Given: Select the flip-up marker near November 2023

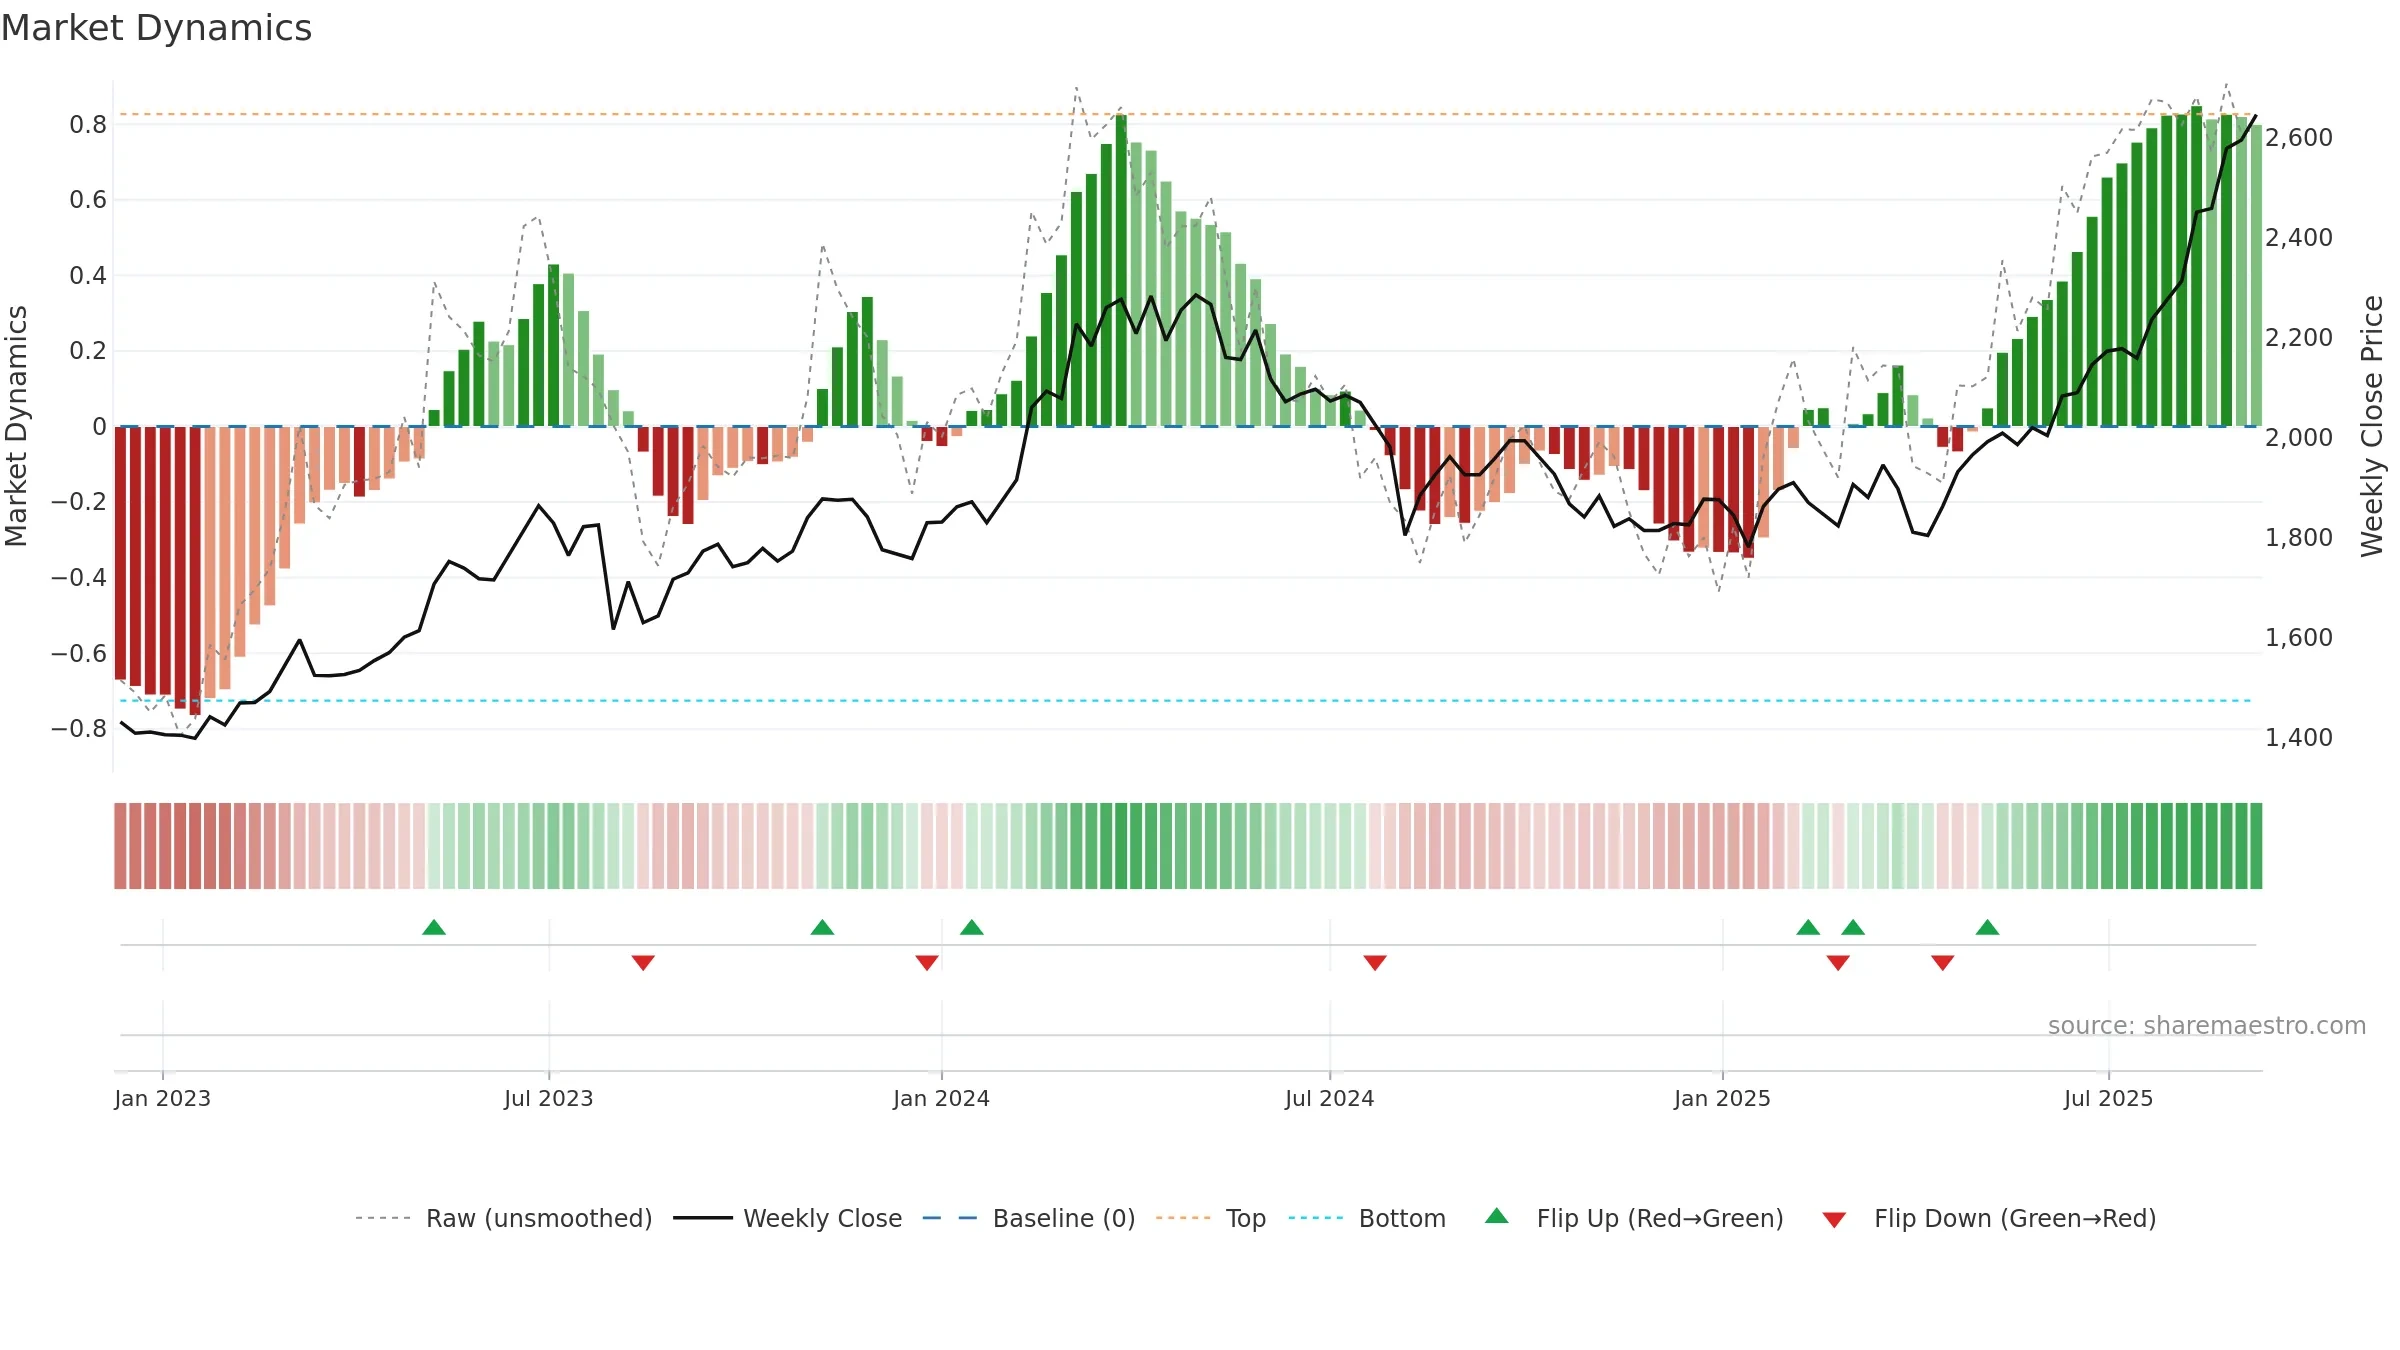Looking at the screenshot, I should pos(822,927).
